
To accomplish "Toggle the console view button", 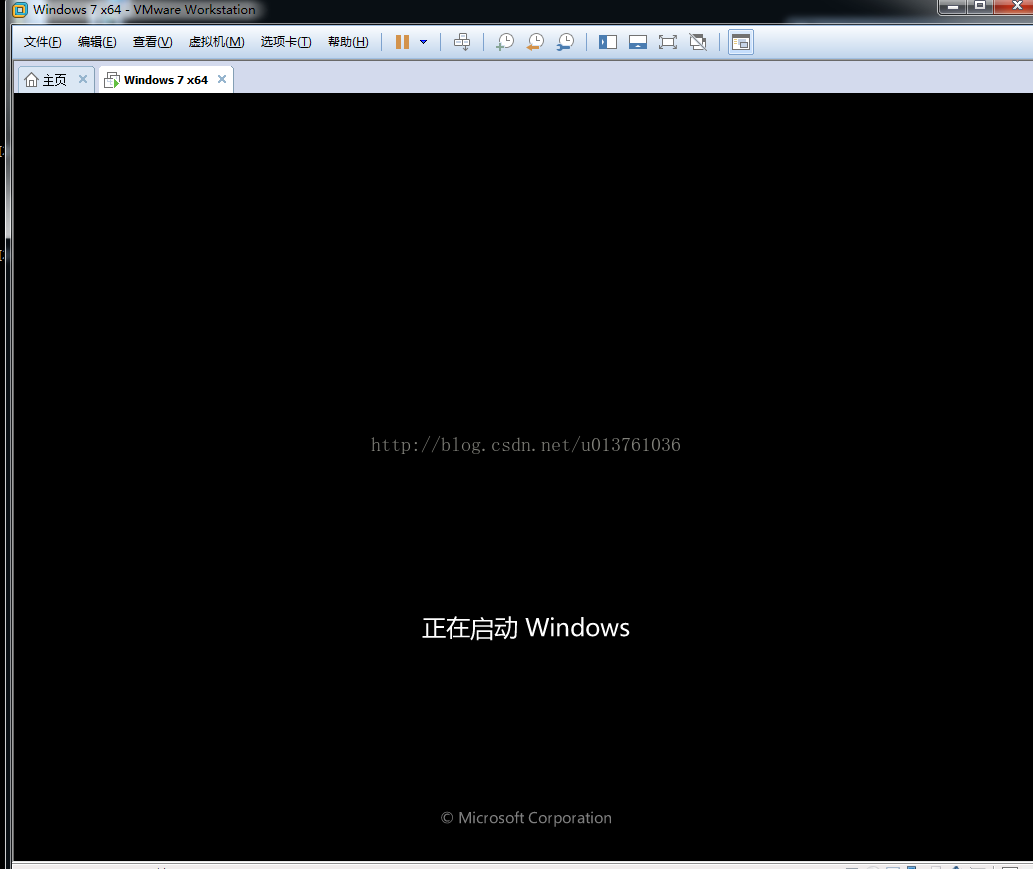I will tap(740, 42).
